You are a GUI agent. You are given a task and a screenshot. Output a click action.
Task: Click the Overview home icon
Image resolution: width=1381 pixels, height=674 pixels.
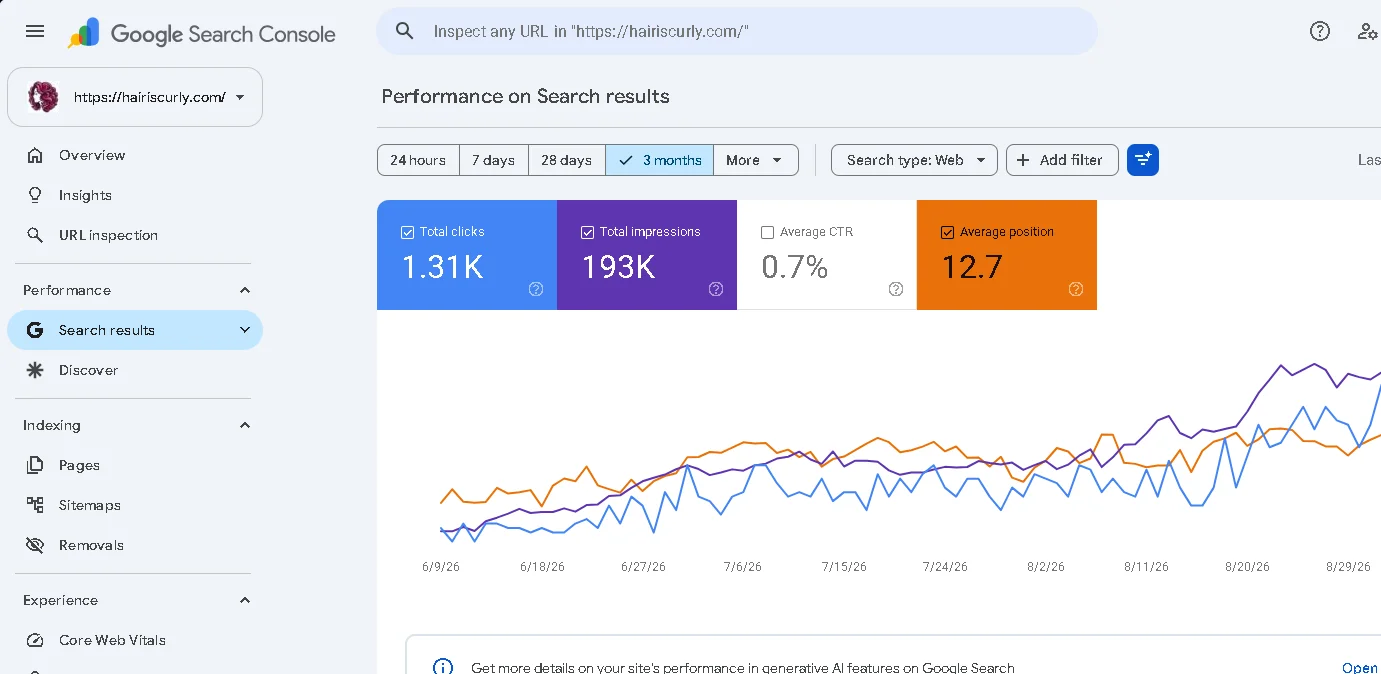click(x=35, y=155)
